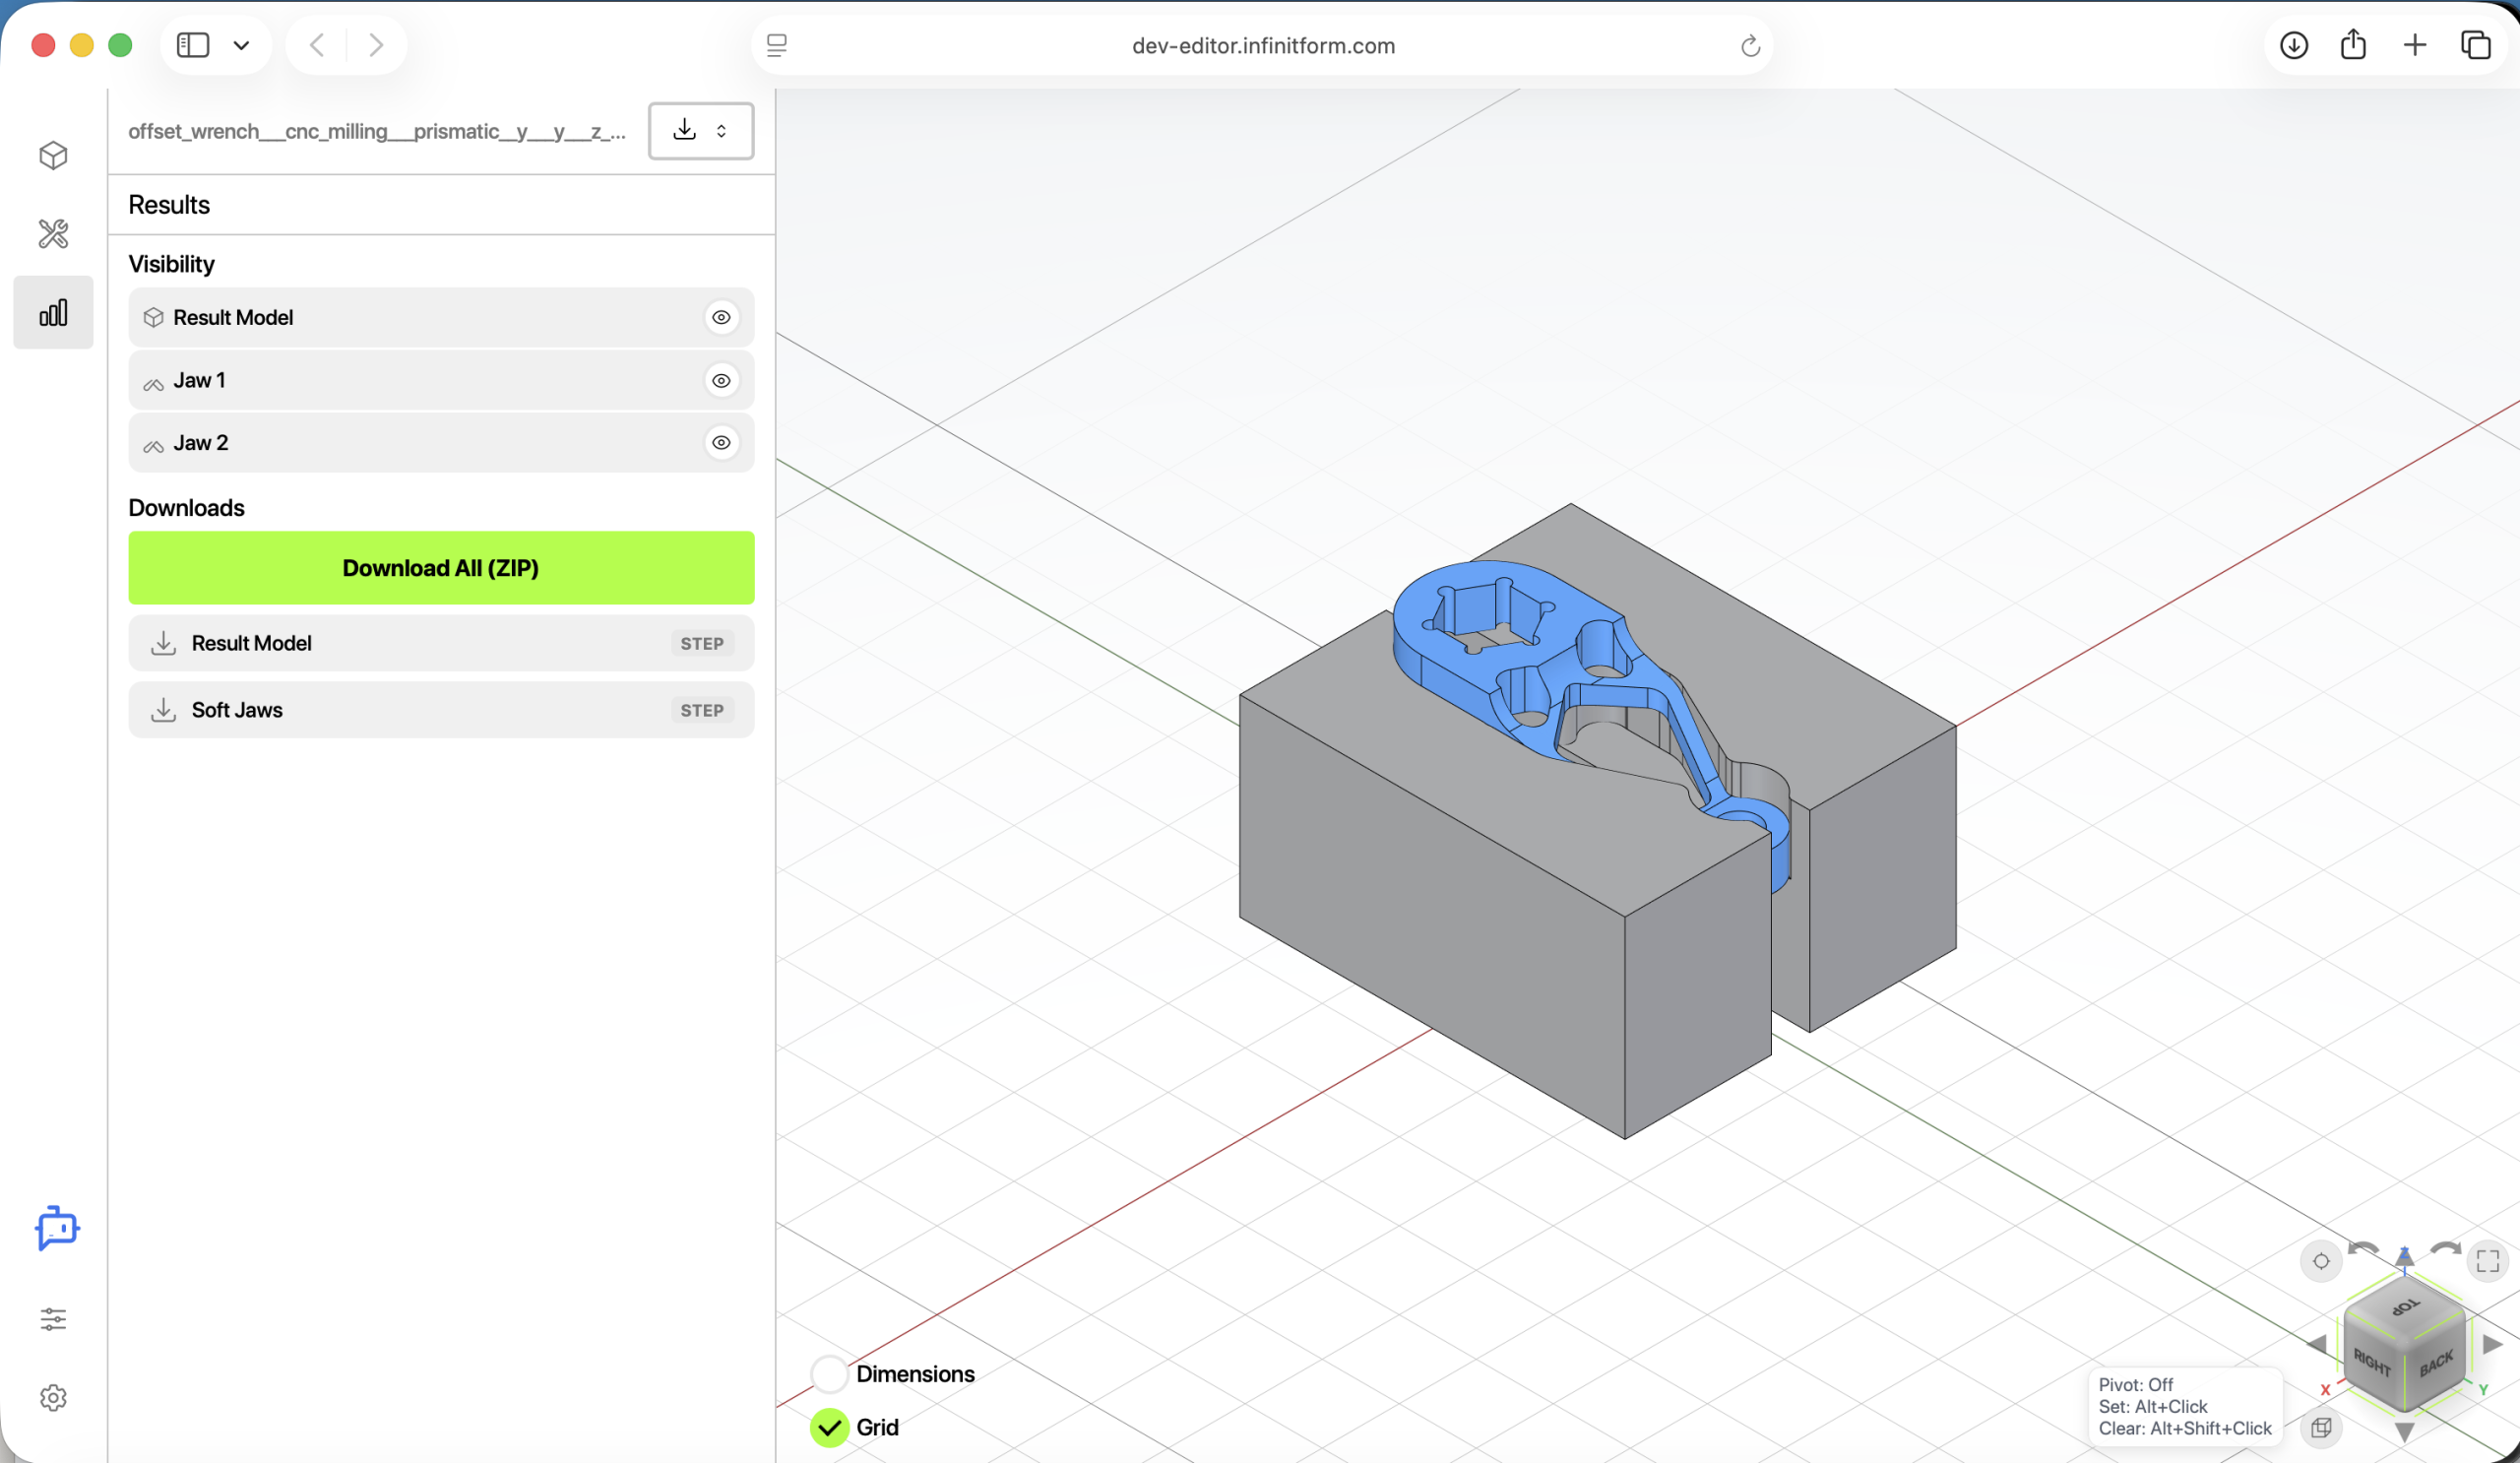
Task: Rotate view clockwise with curved right arrow
Action: (x=2446, y=1249)
